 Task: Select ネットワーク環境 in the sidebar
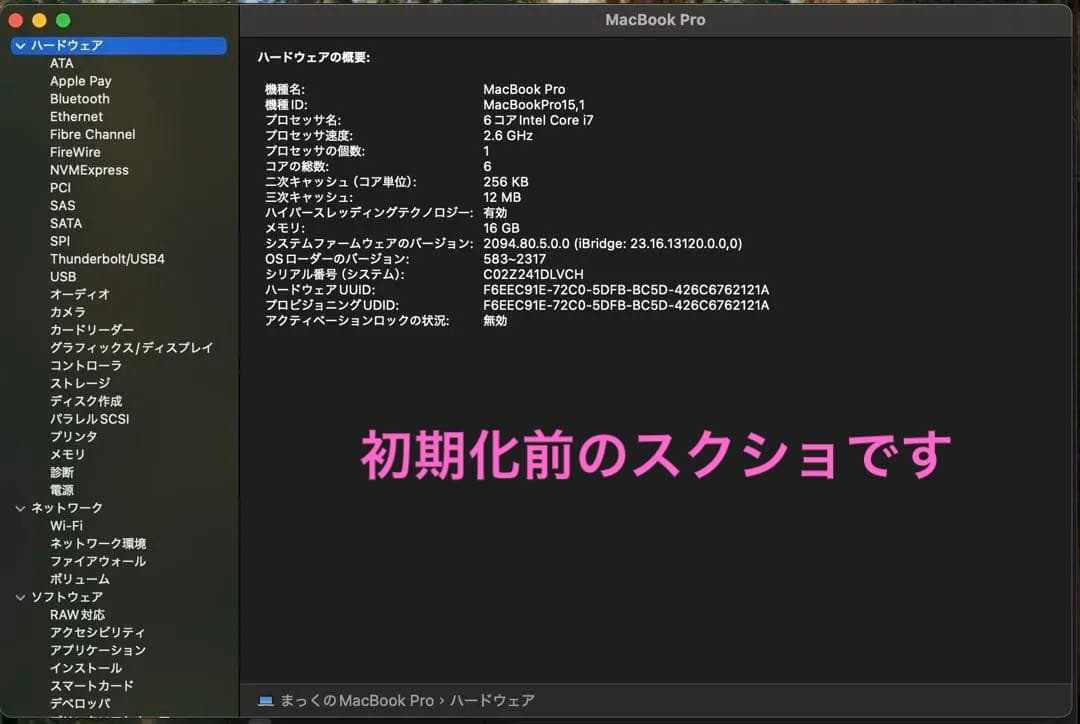pos(98,544)
